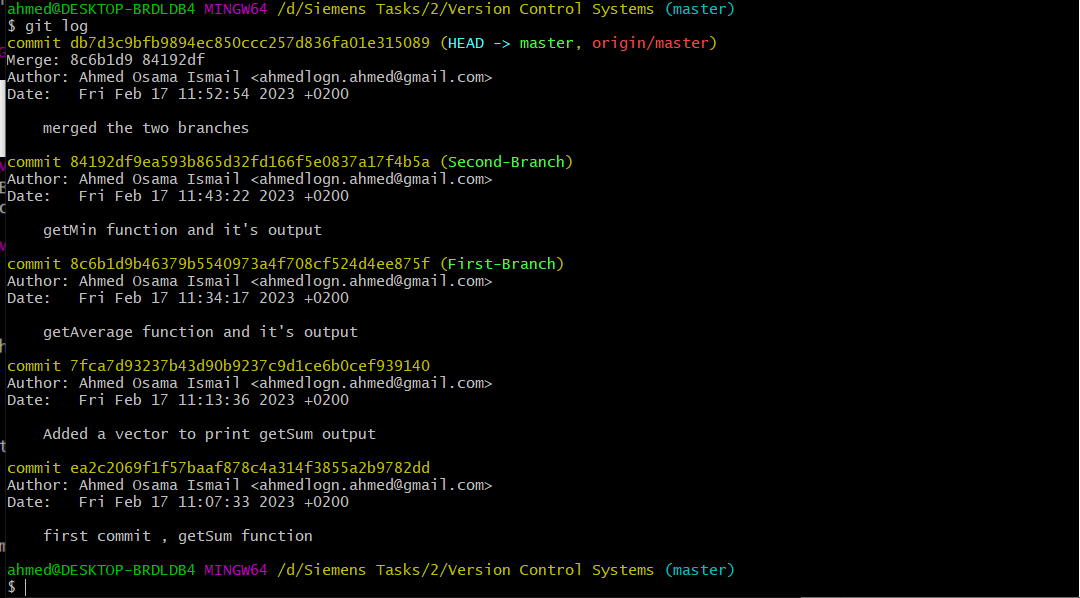The width and height of the screenshot is (1080, 598).
Task: Click the message 'merged the two branches'
Action: click(146, 128)
